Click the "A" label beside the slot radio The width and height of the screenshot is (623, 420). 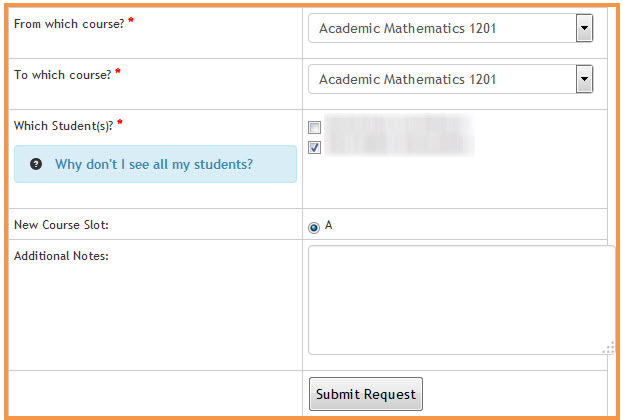328,225
